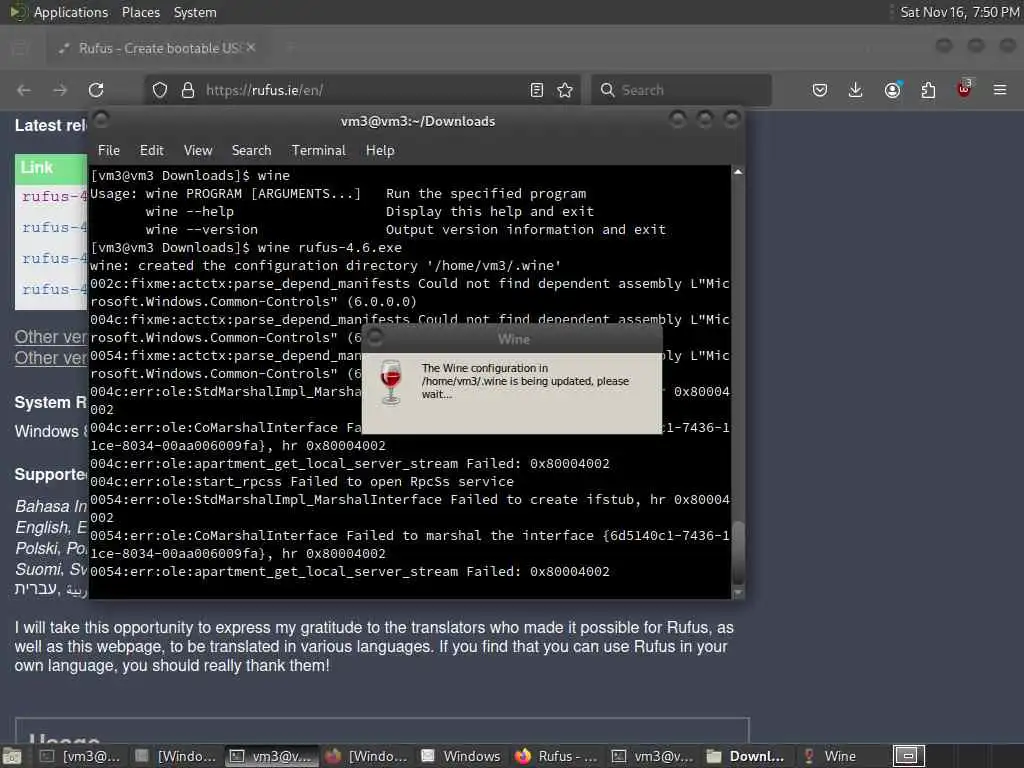This screenshot has height=768, width=1024.
Task: Focus the Firefox Search box
Action: pos(681,90)
